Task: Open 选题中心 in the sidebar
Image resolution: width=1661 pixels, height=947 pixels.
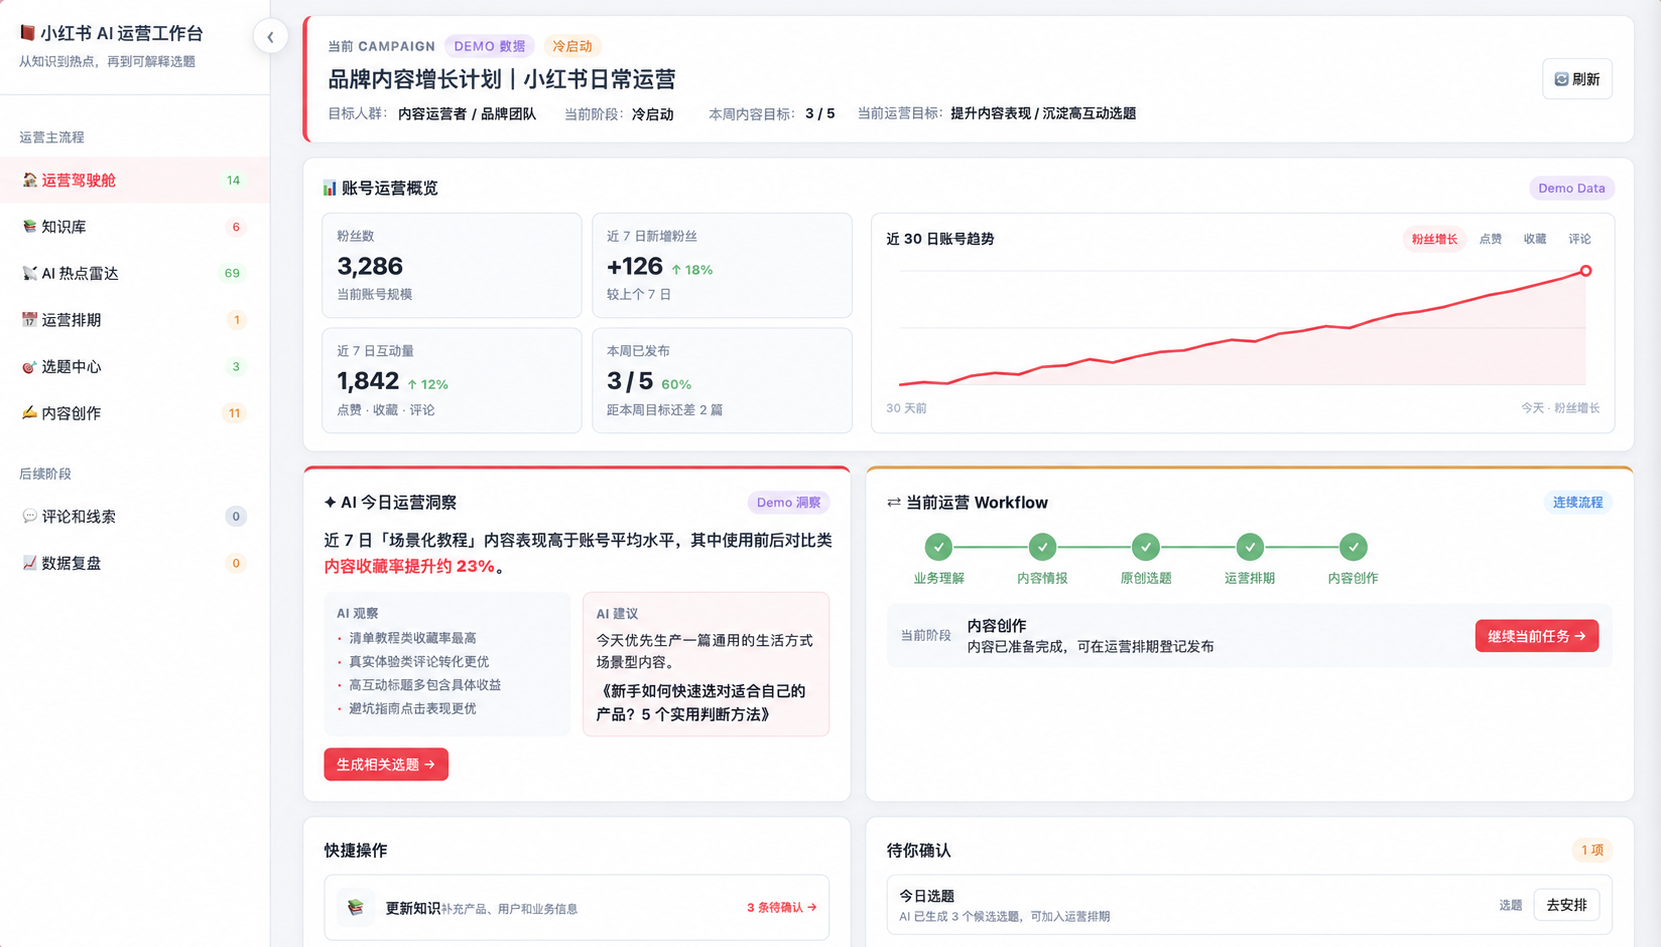Action: tap(135, 366)
